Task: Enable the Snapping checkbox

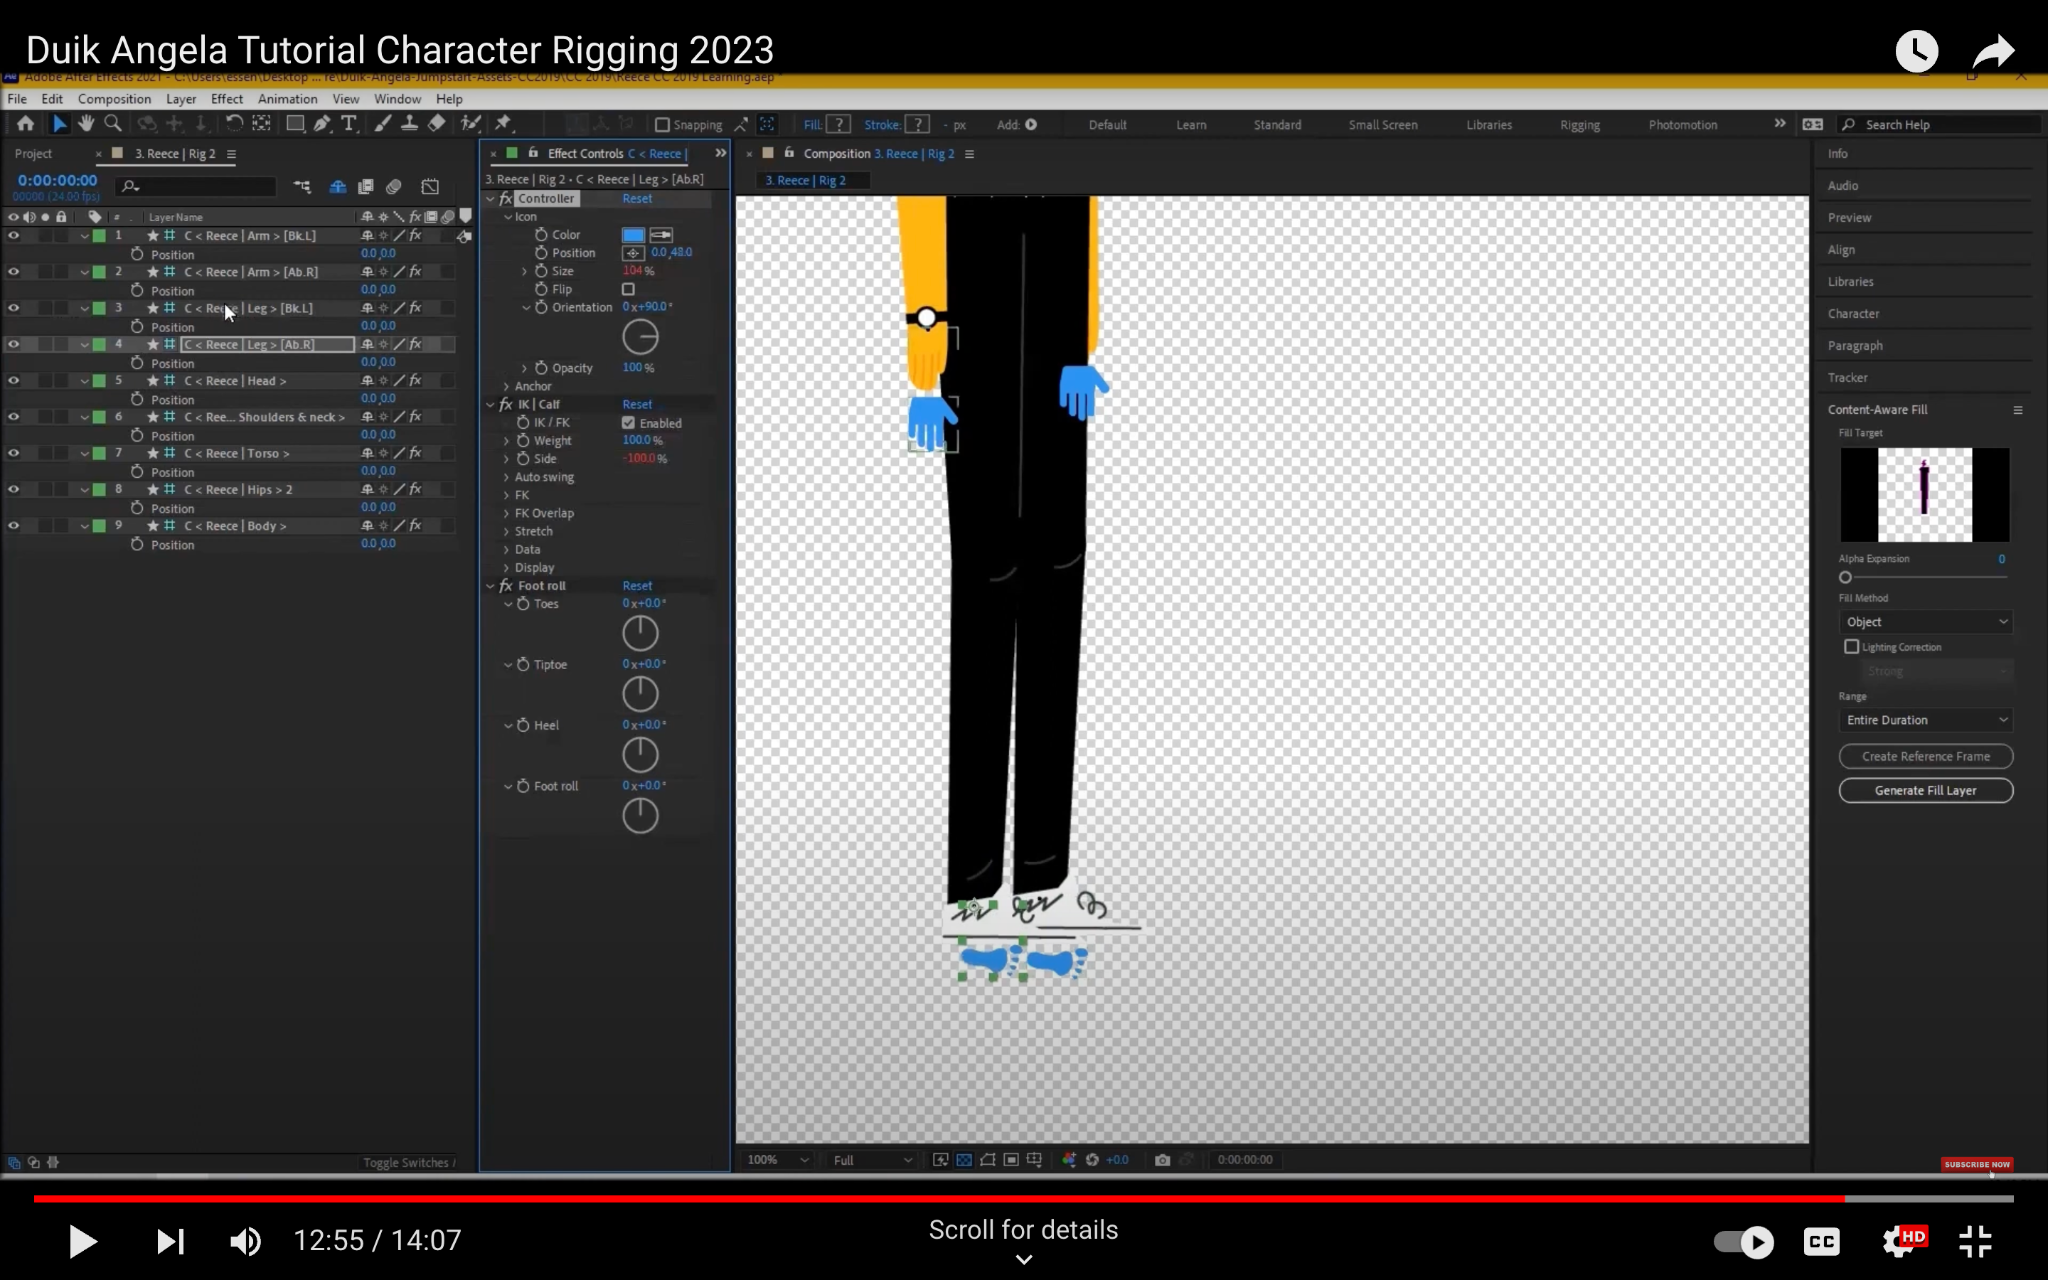Action: coord(662,125)
